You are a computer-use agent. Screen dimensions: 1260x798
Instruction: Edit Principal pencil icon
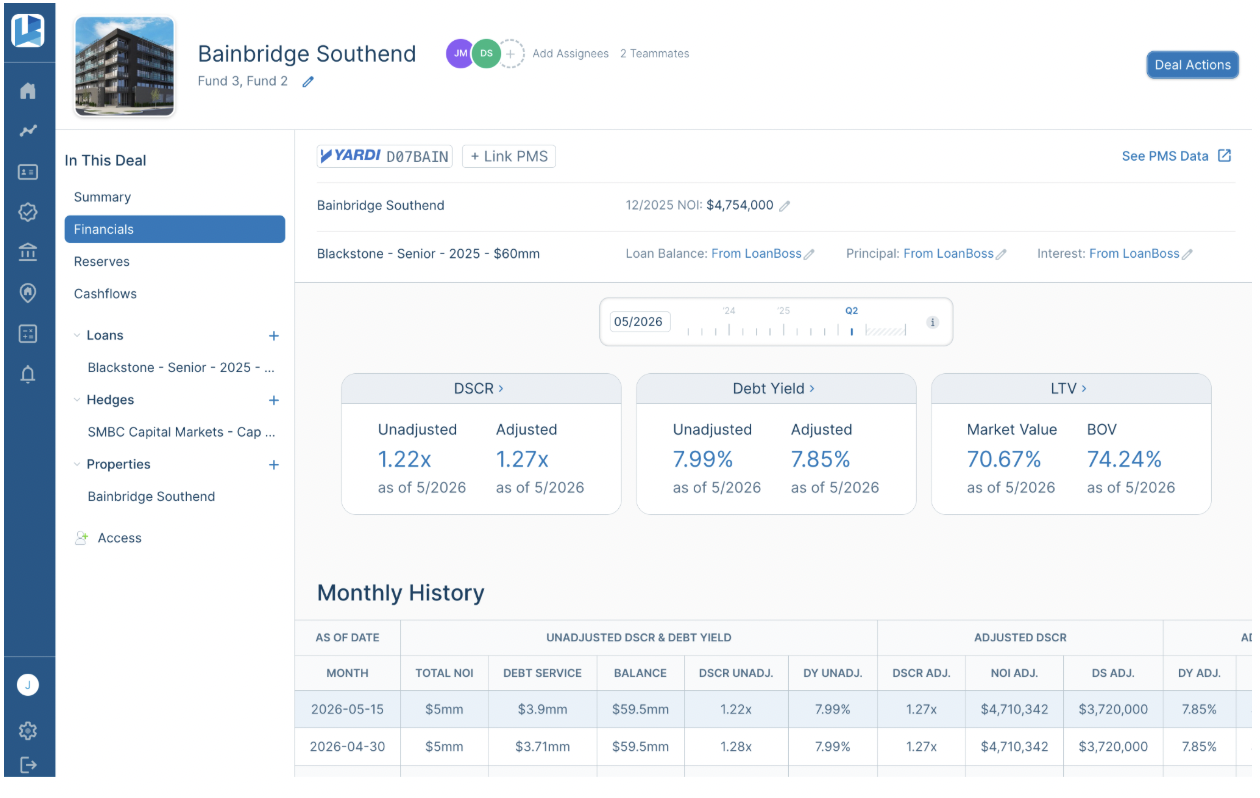(x=1001, y=255)
